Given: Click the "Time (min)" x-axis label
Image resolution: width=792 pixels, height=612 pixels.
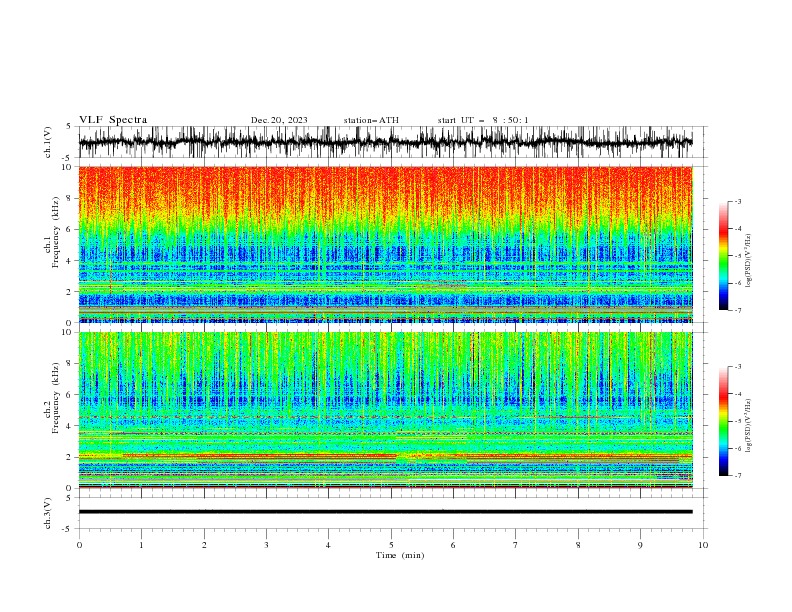Looking at the screenshot, I should (x=400, y=555).
